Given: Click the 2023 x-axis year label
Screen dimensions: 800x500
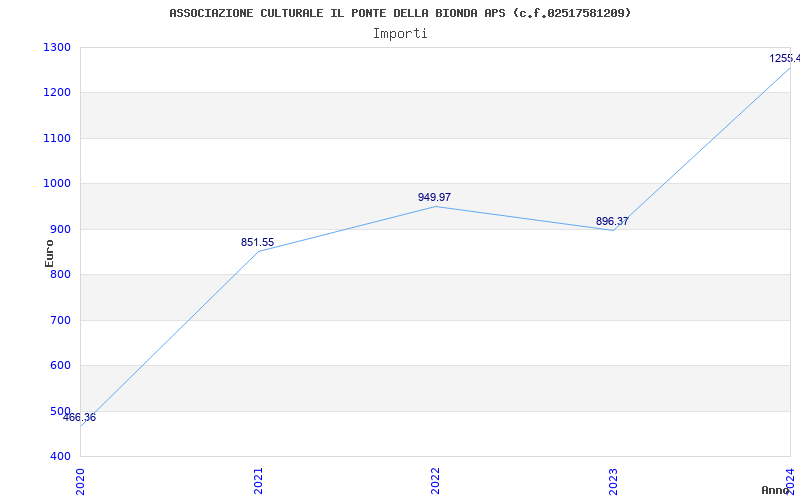Looking at the screenshot, I should click(x=613, y=481).
